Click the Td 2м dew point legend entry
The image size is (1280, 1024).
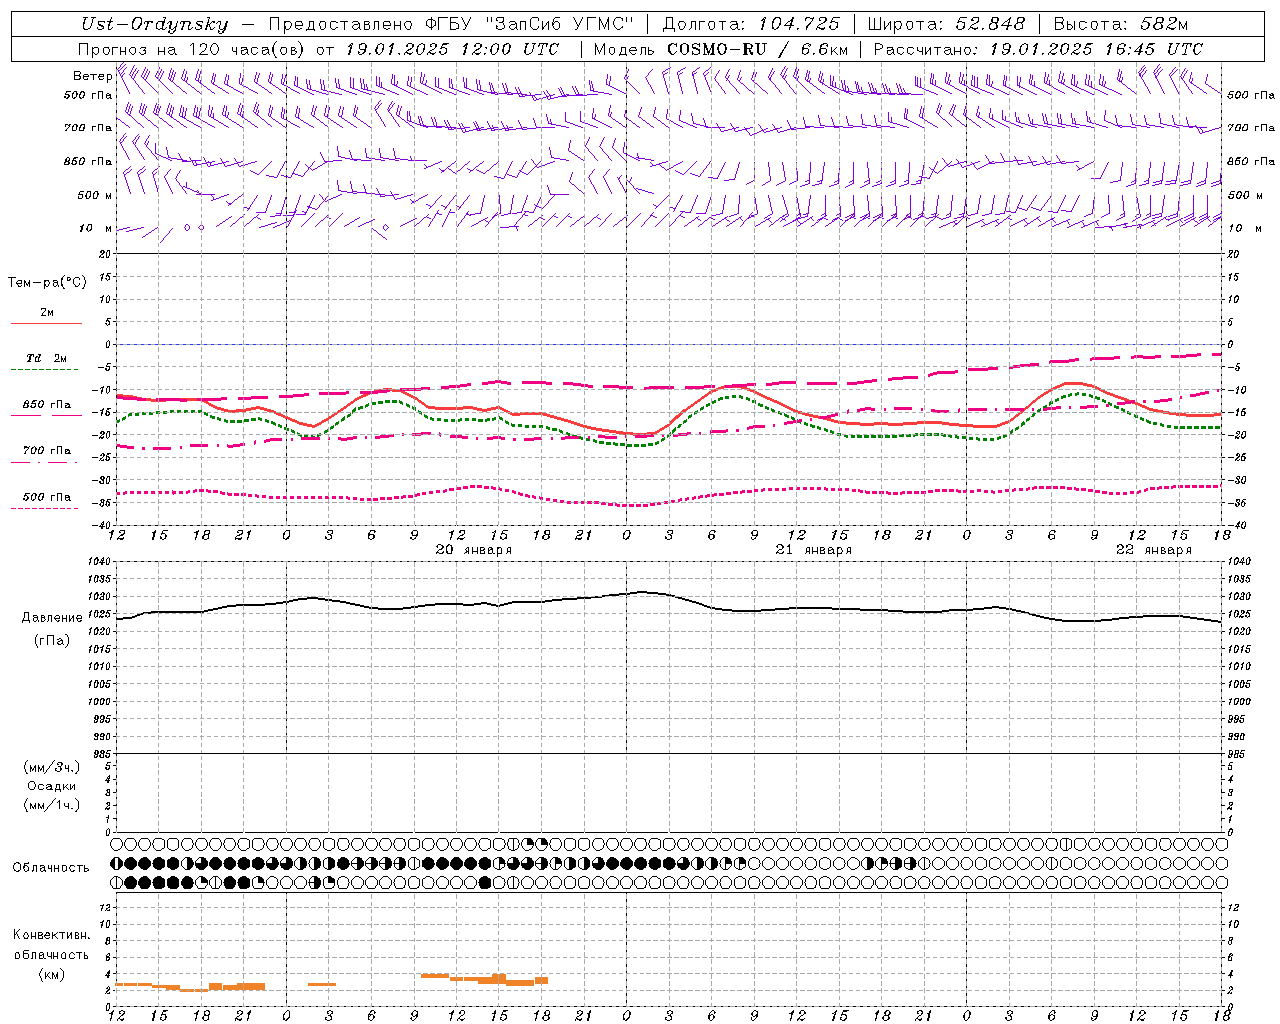[47, 358]
